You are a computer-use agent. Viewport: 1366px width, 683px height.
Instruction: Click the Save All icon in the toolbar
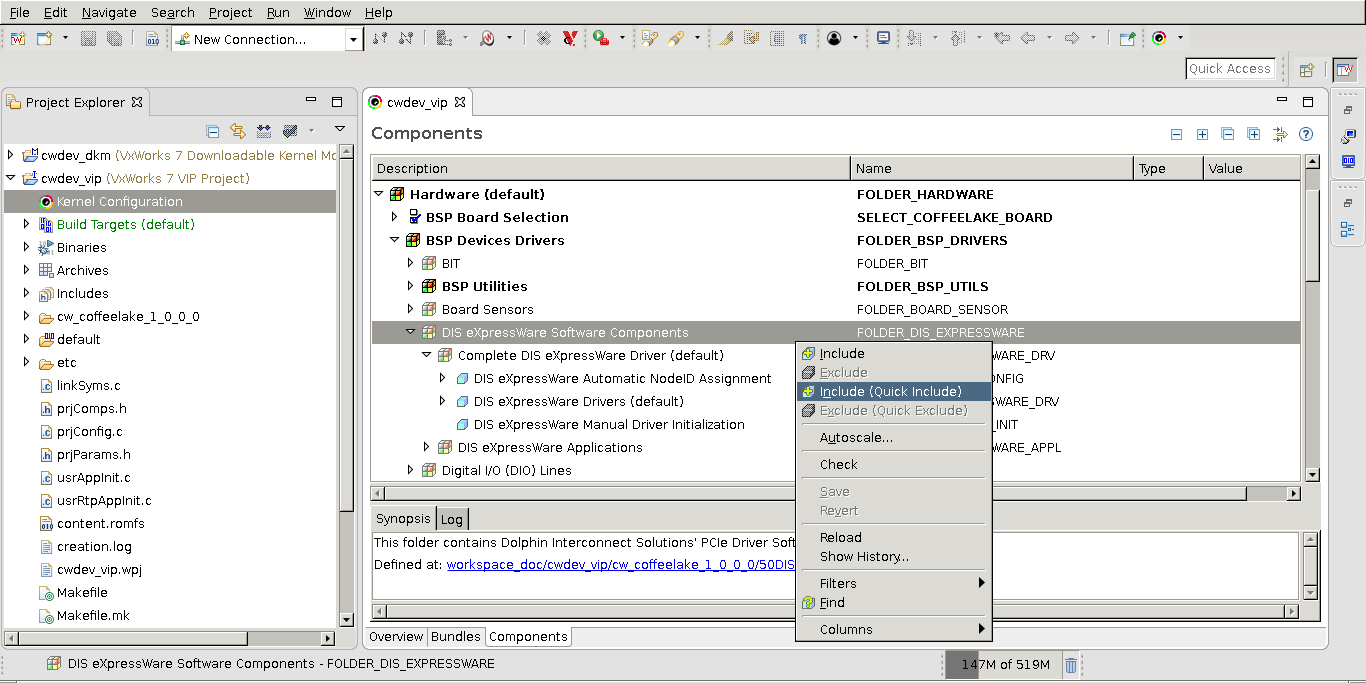114,38
